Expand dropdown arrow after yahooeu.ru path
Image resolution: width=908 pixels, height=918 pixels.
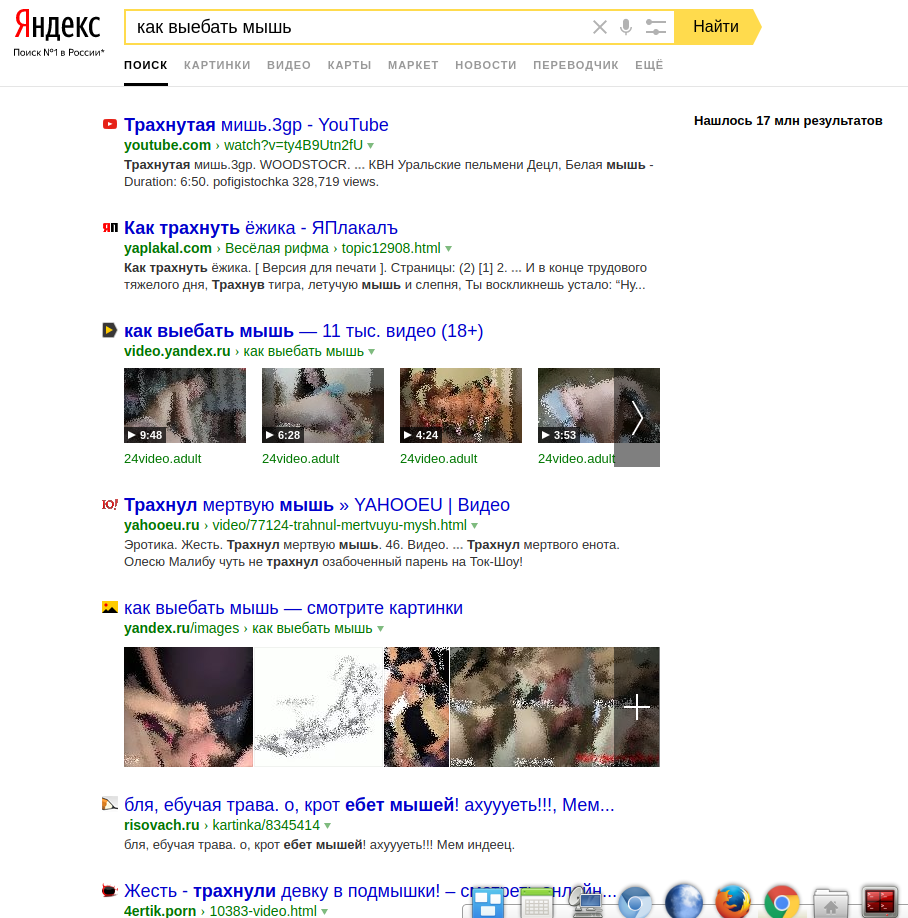point(475,526)
